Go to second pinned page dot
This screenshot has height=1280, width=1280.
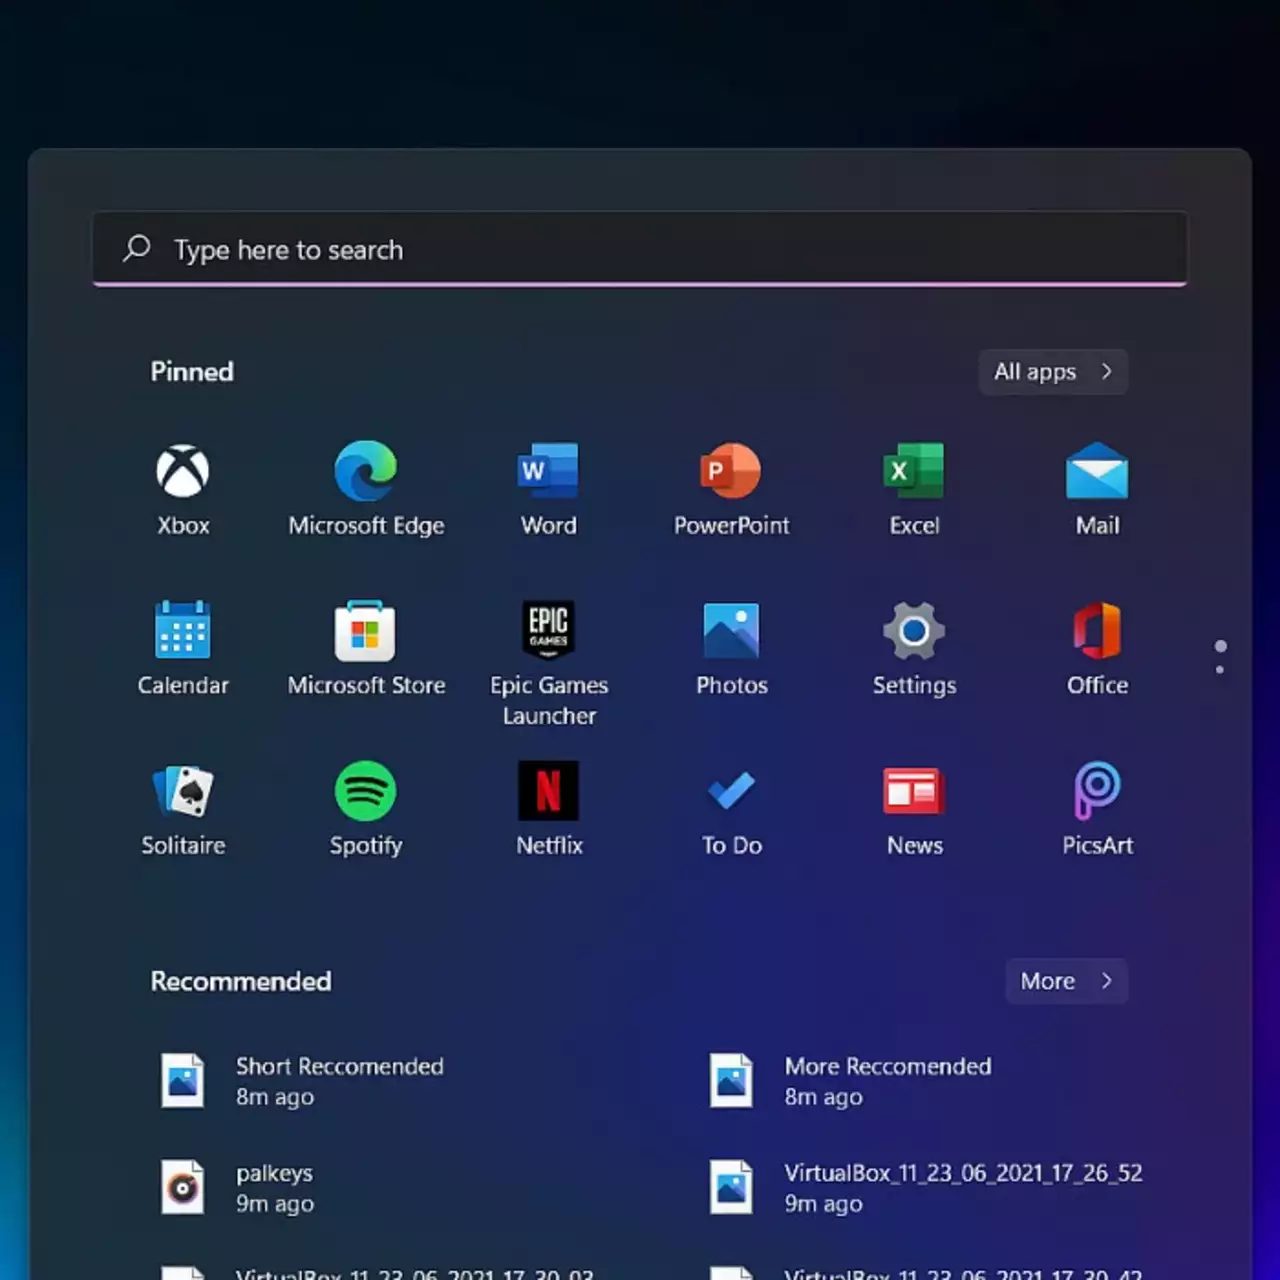(1220, 669)
